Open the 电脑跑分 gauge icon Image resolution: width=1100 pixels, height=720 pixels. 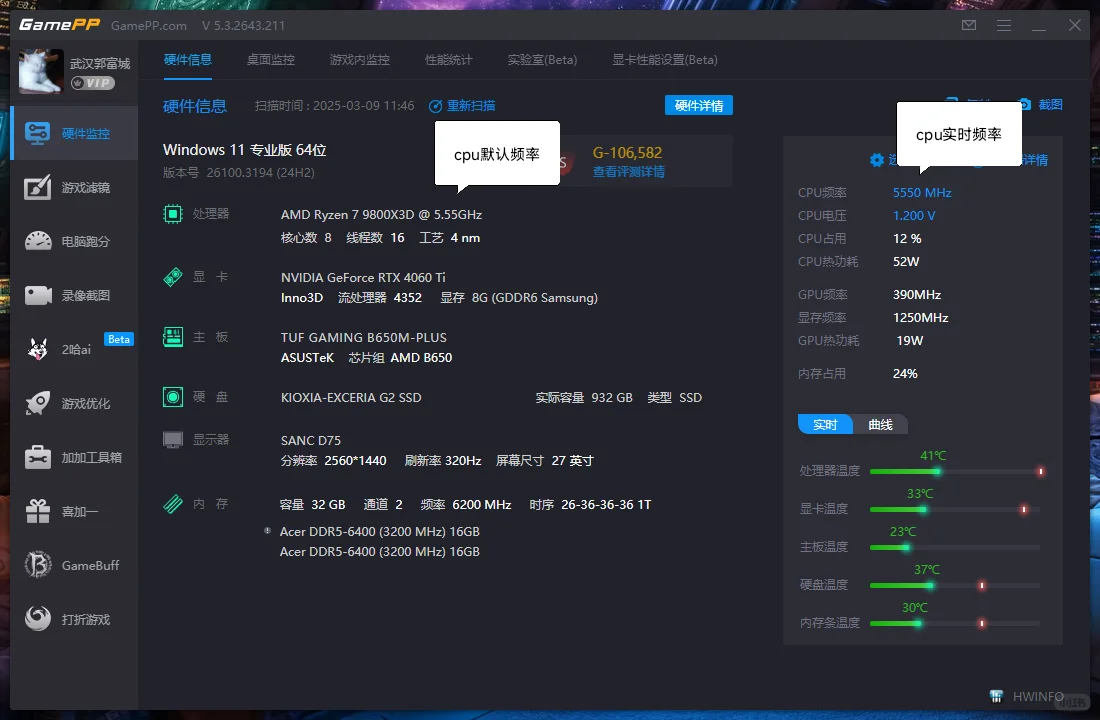[x=38, y=241]
